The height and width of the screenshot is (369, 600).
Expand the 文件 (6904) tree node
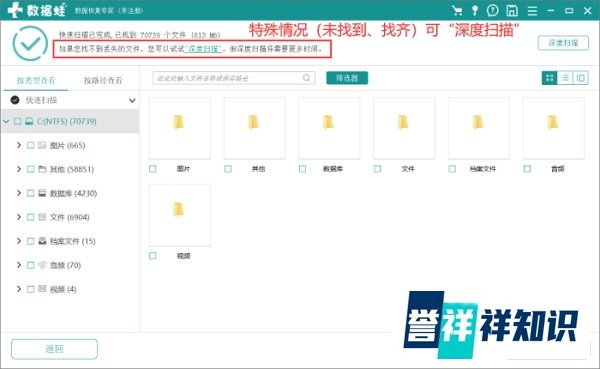(19, 217)
